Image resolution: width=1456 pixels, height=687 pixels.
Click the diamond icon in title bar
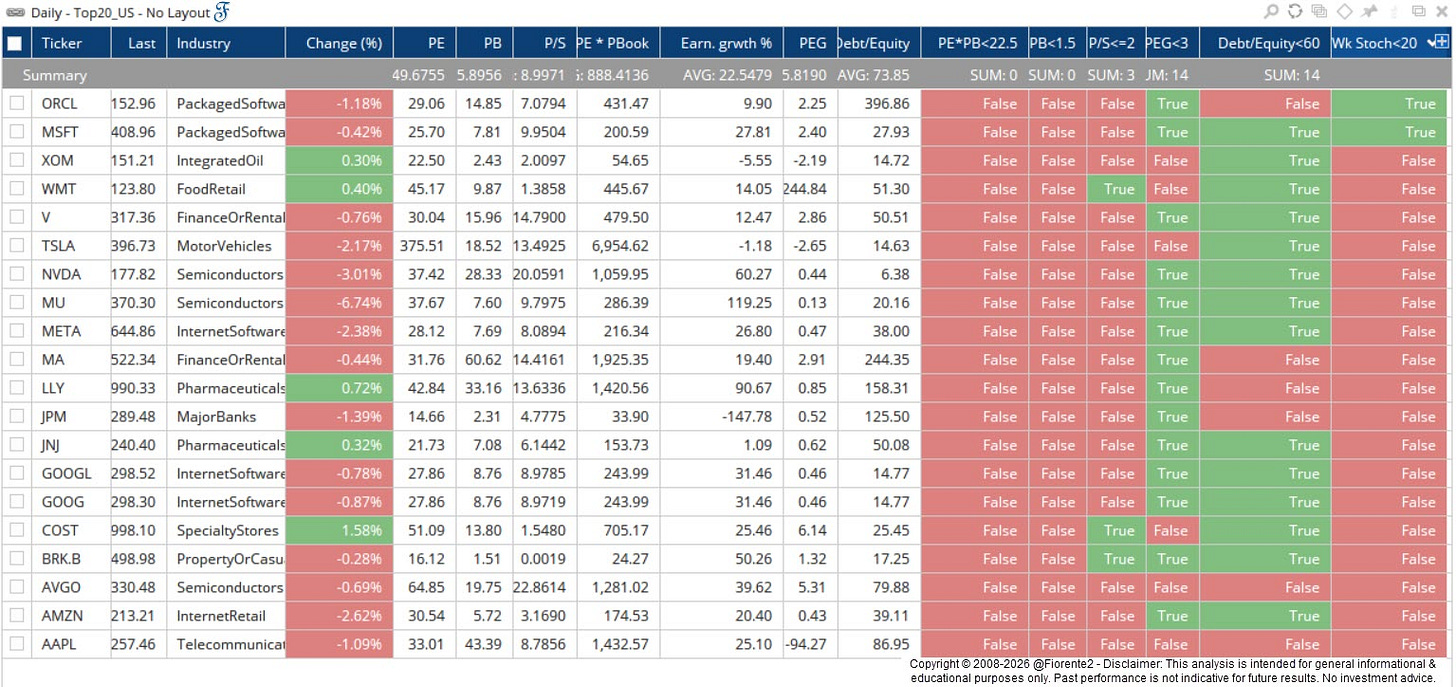tap(1344, 12)
